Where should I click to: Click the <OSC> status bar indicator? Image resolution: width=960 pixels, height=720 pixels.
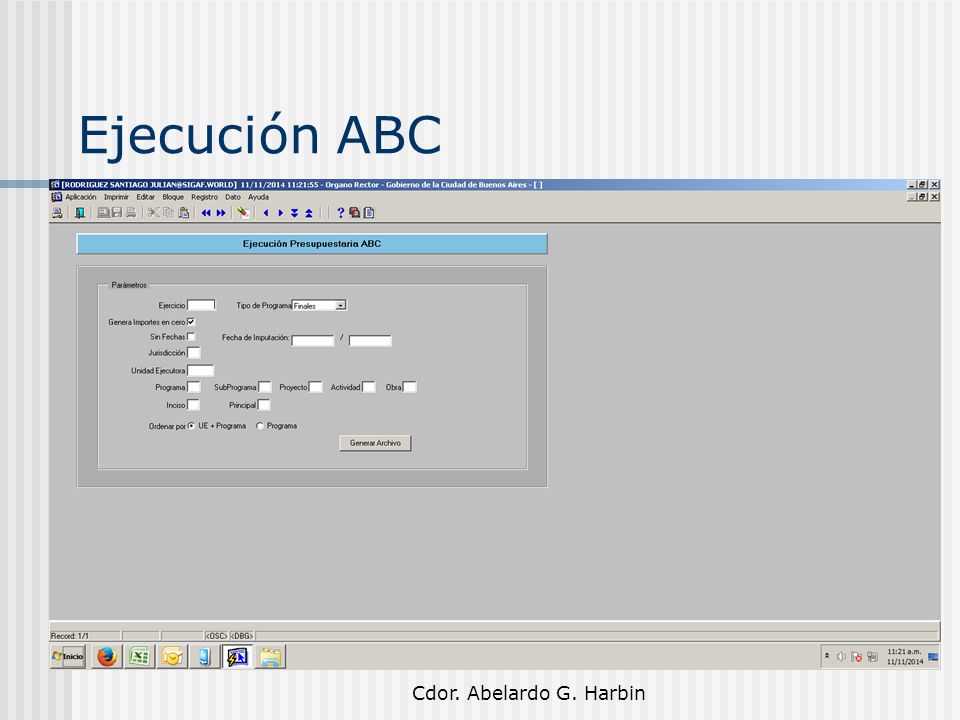click(216, 636)
